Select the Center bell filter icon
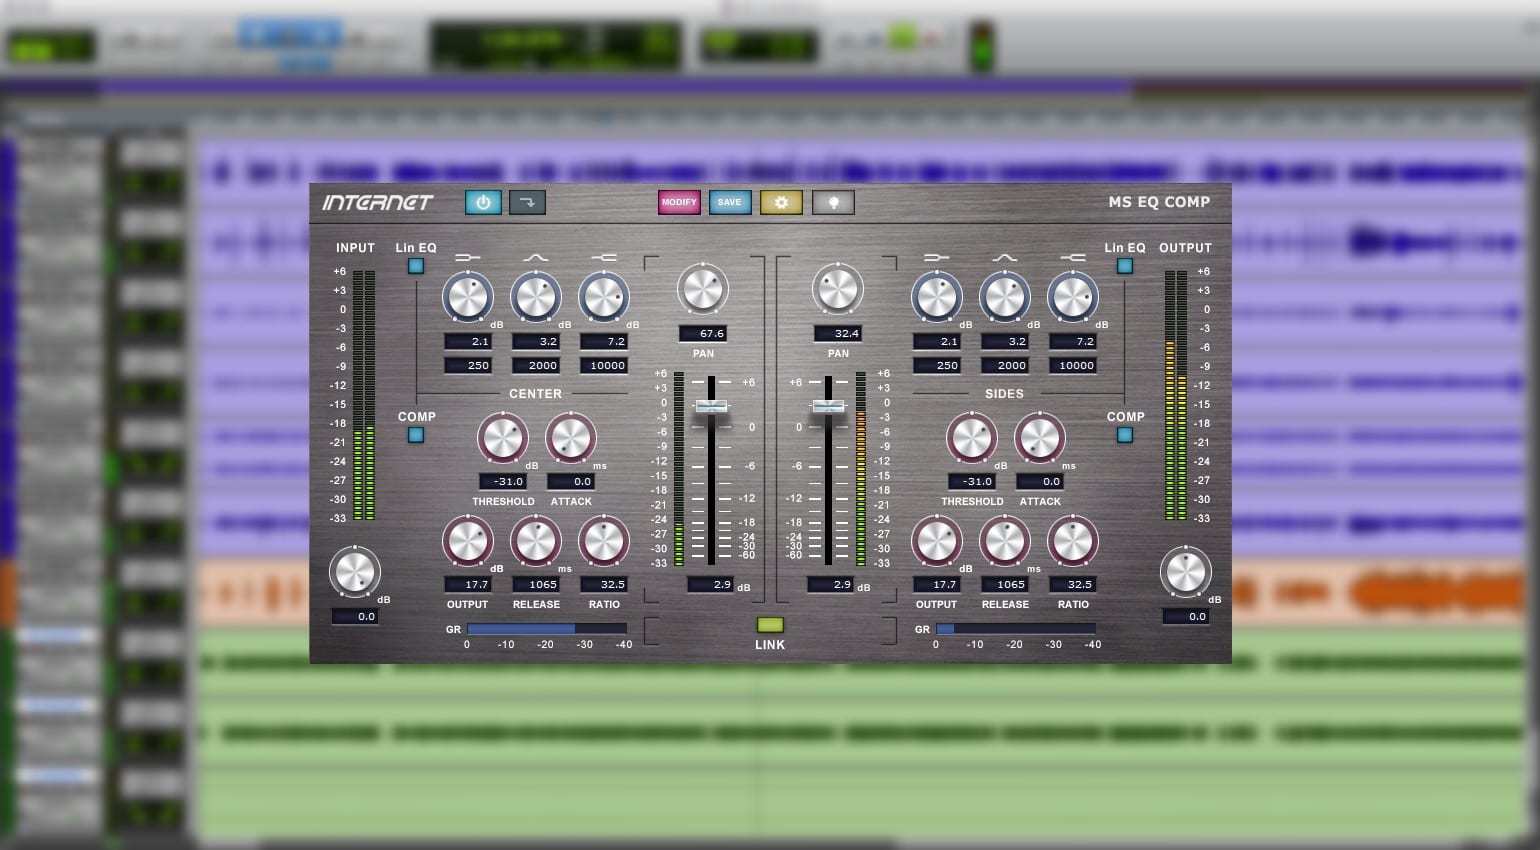The image size is (1540, 850). [x=535, y=258]
